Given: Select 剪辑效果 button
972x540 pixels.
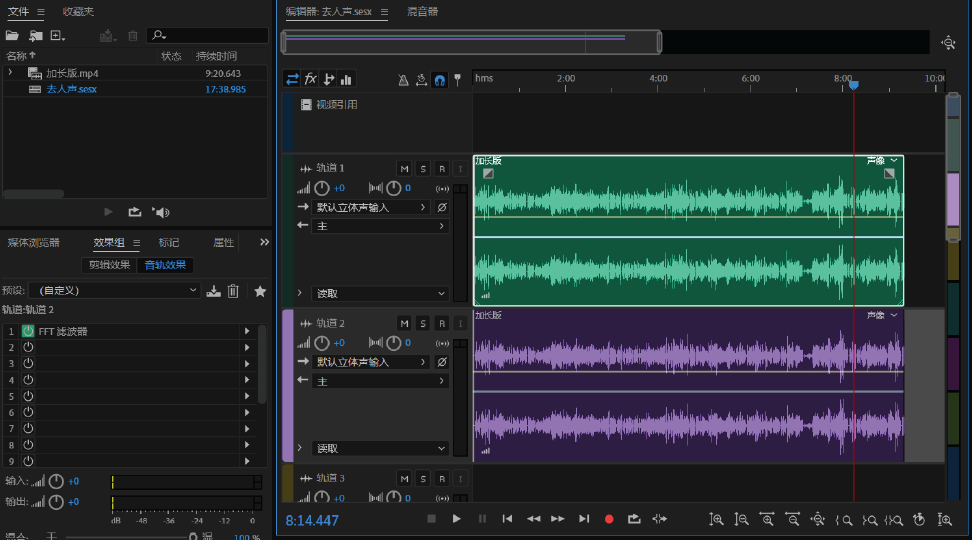Looking at the screenshot, I should [x=109, y=265].
